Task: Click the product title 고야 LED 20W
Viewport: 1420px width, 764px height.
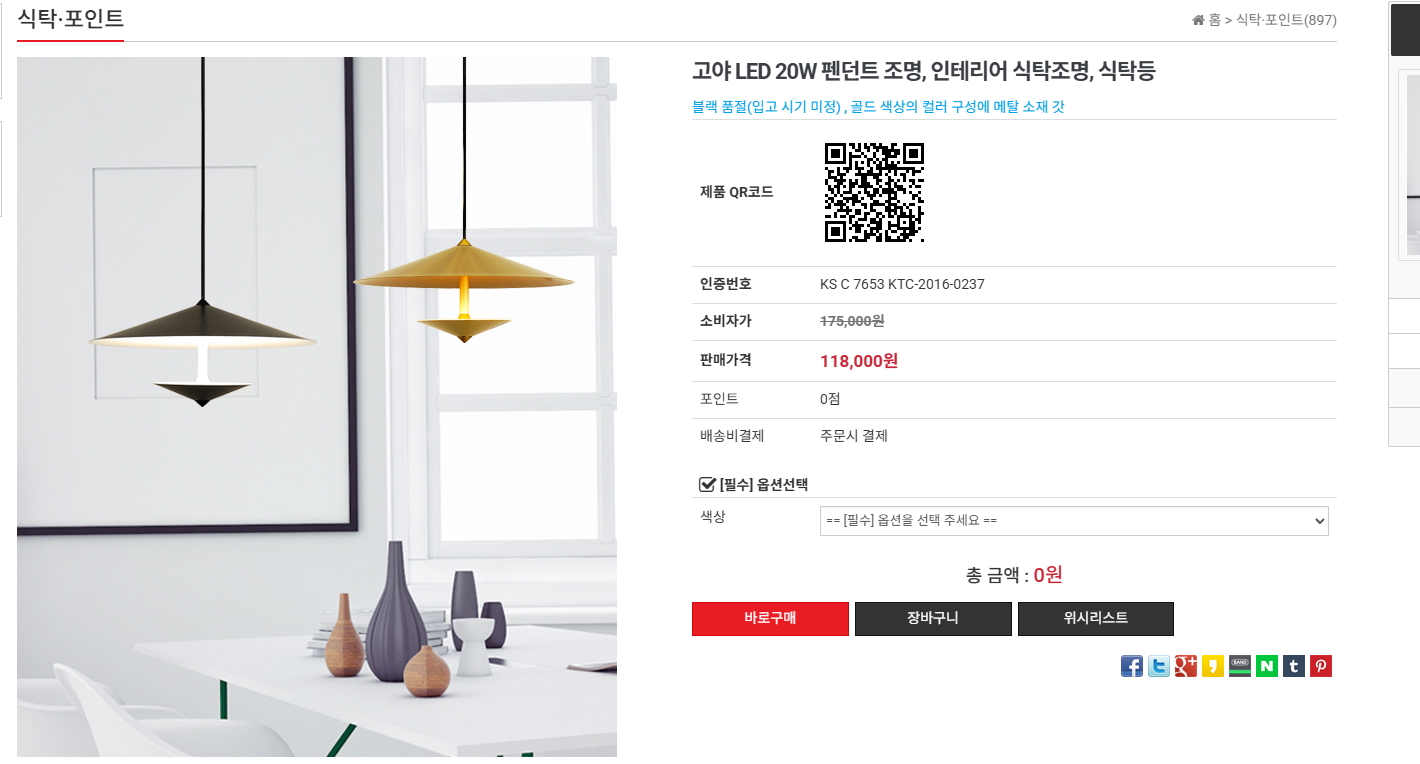Action: tap(923, 71)
